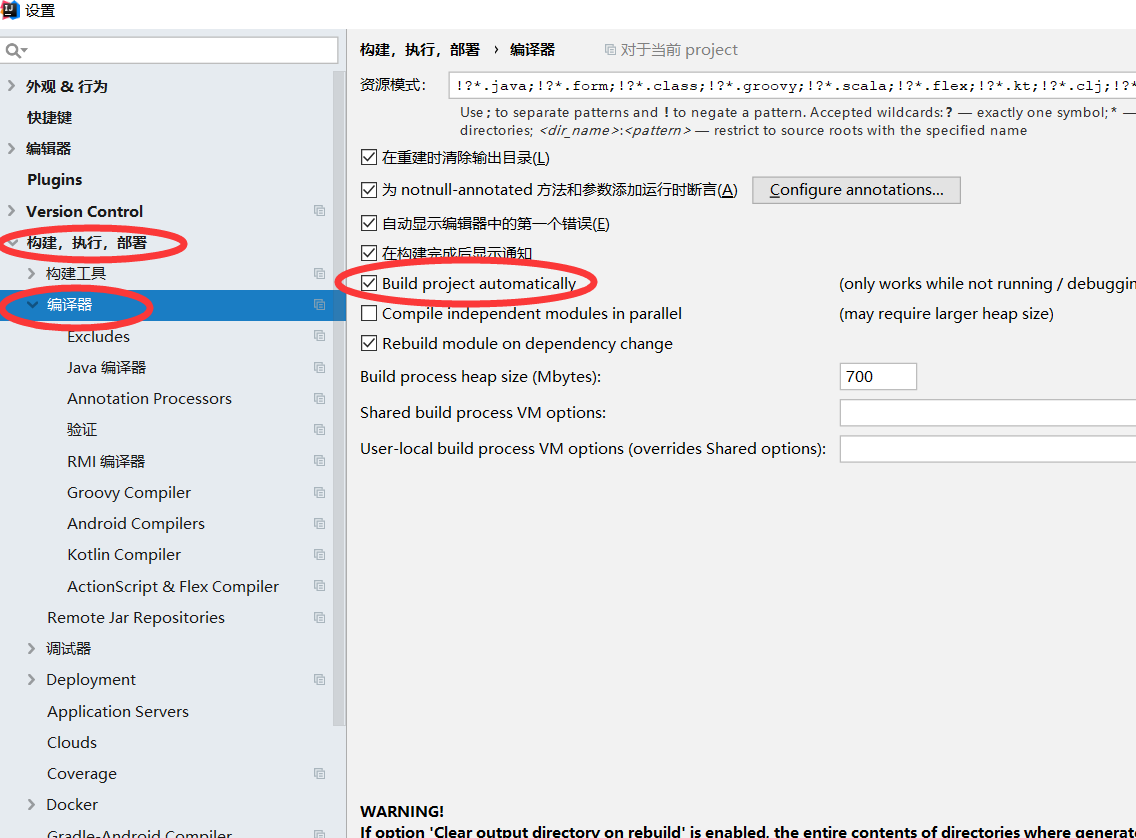Click project-level icon beside 验证
Viewport: 1136px width, 838px height.
point(320,430)
